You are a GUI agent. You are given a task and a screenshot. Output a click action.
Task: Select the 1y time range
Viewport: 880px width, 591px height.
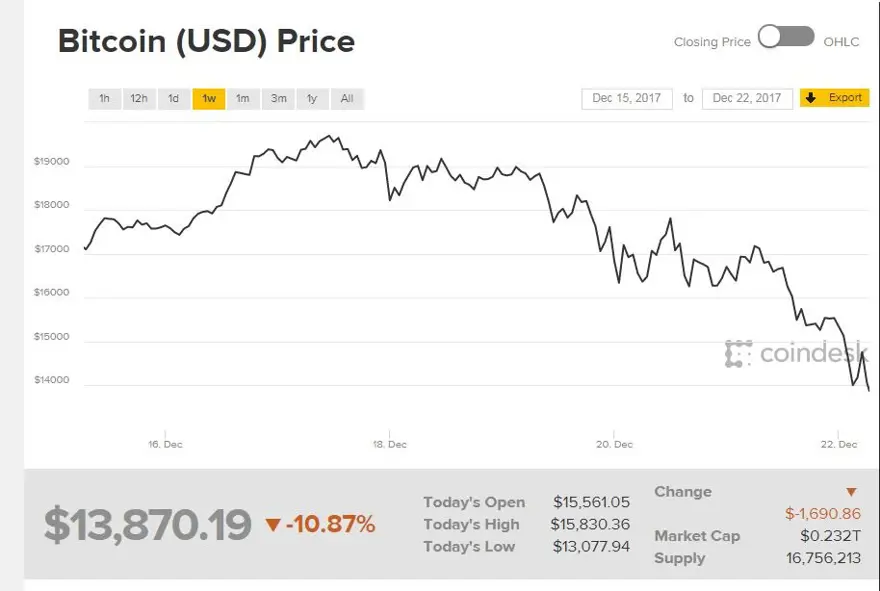[312, 99]
